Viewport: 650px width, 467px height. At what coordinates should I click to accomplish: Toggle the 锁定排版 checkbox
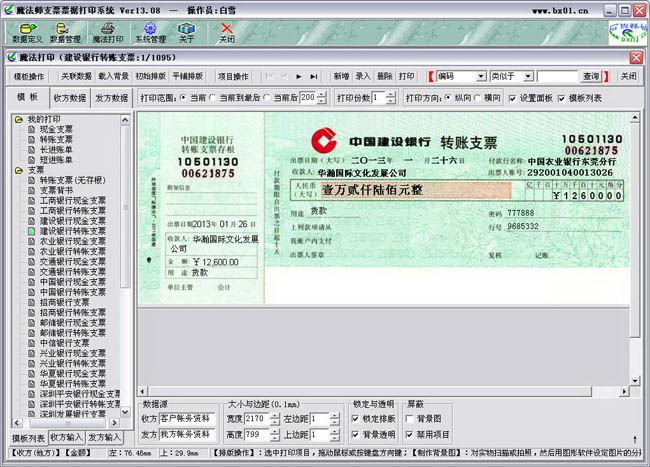click(x=355, y=419)
